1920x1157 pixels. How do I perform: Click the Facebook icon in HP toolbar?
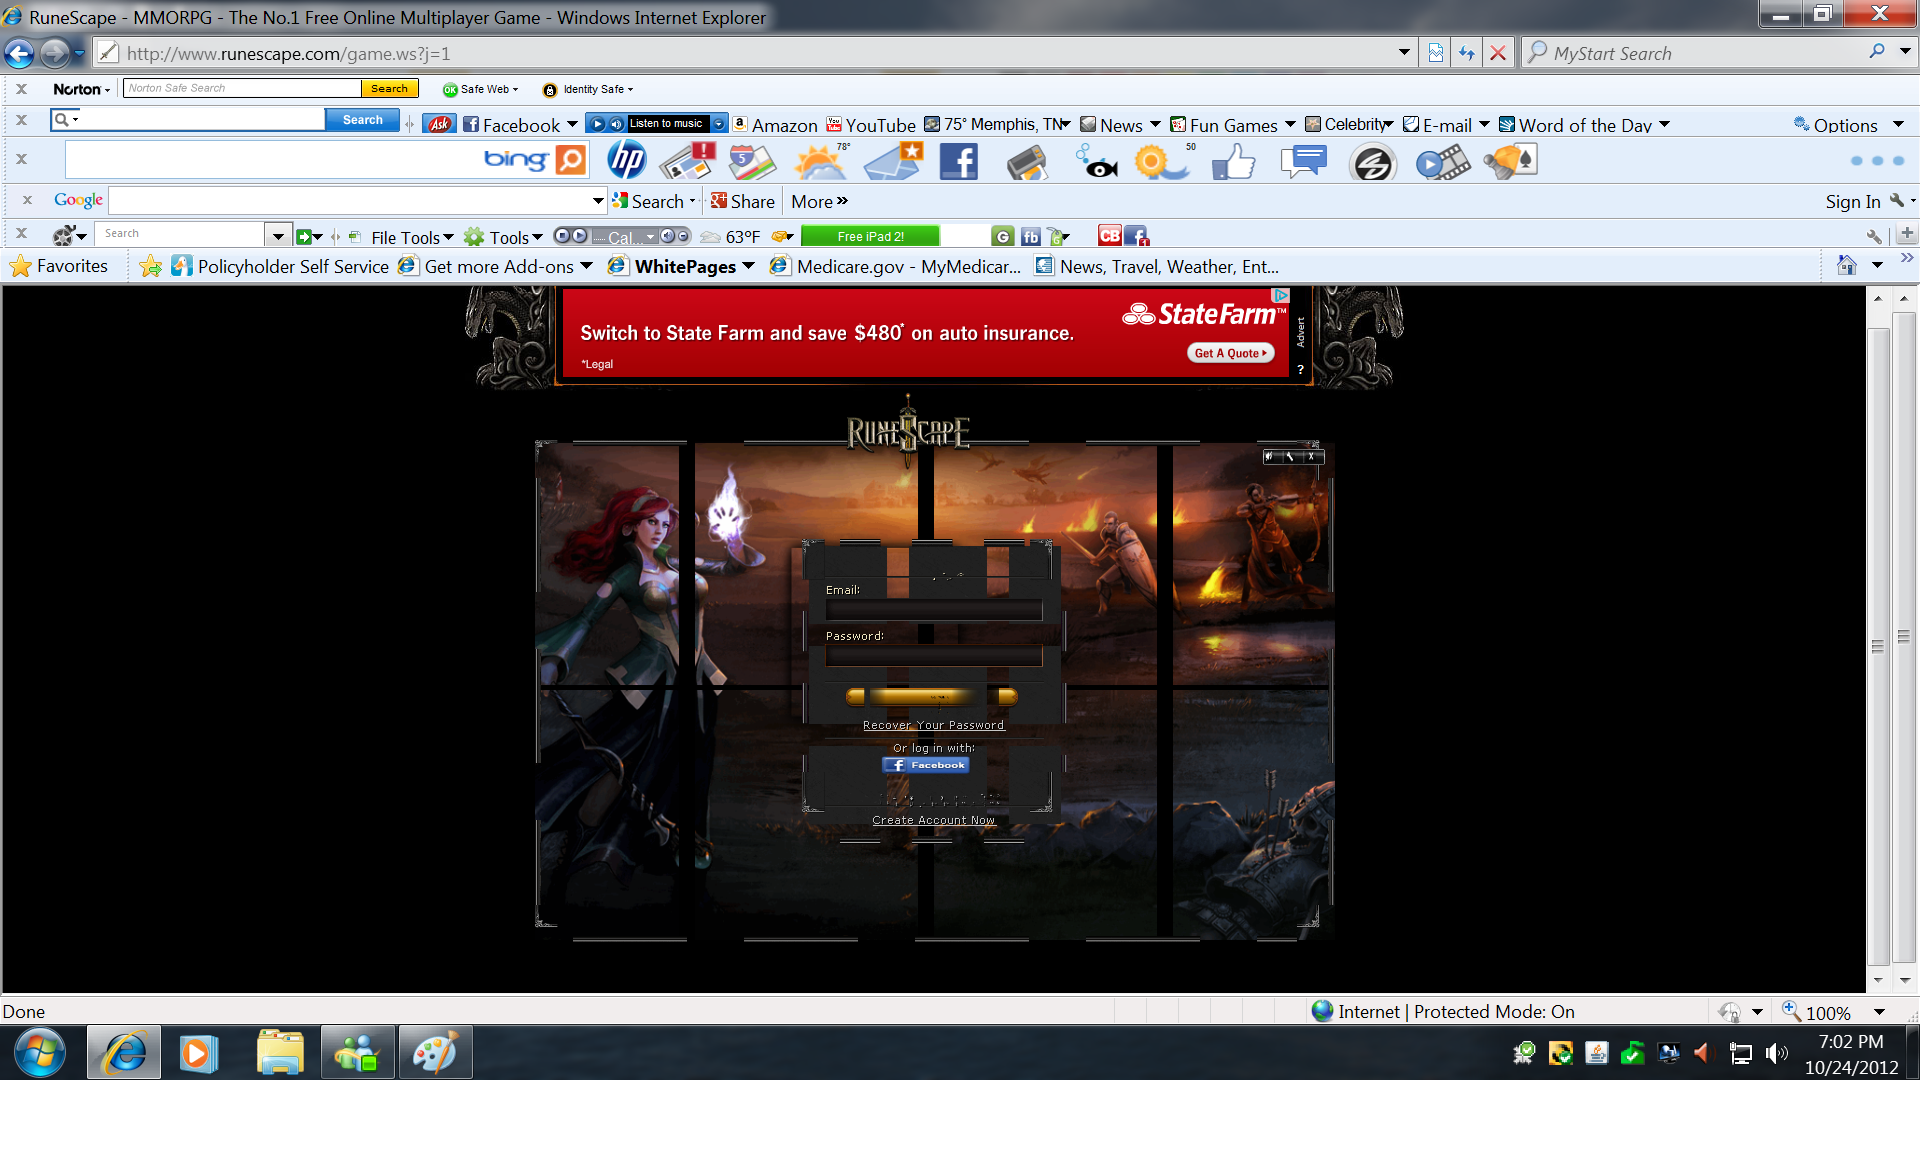point(958,161)
